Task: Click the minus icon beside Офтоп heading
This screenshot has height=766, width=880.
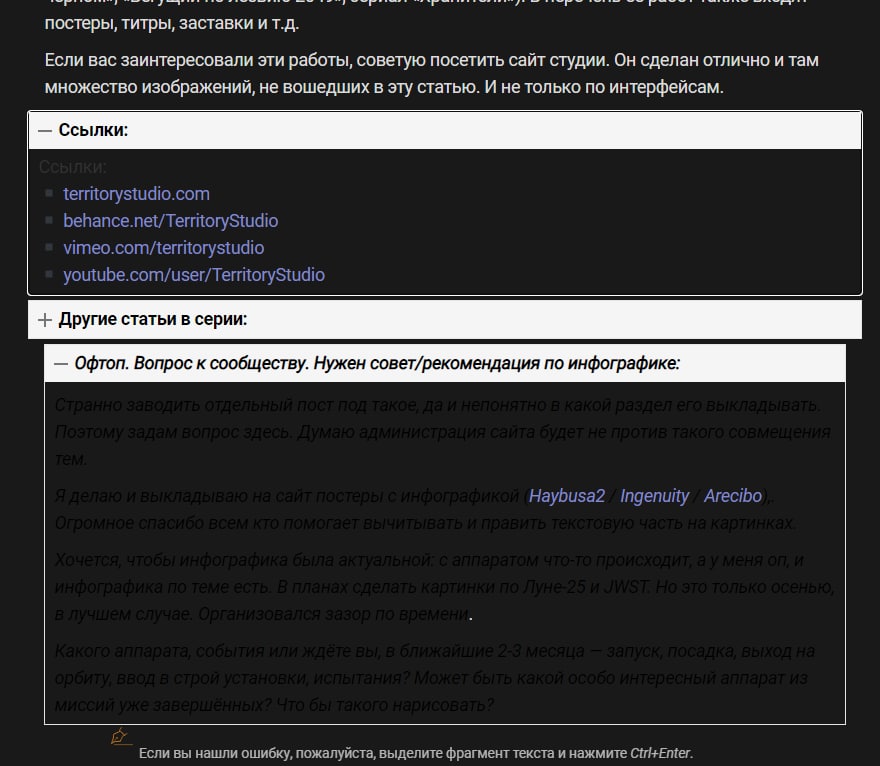Action: pos(61,364)
